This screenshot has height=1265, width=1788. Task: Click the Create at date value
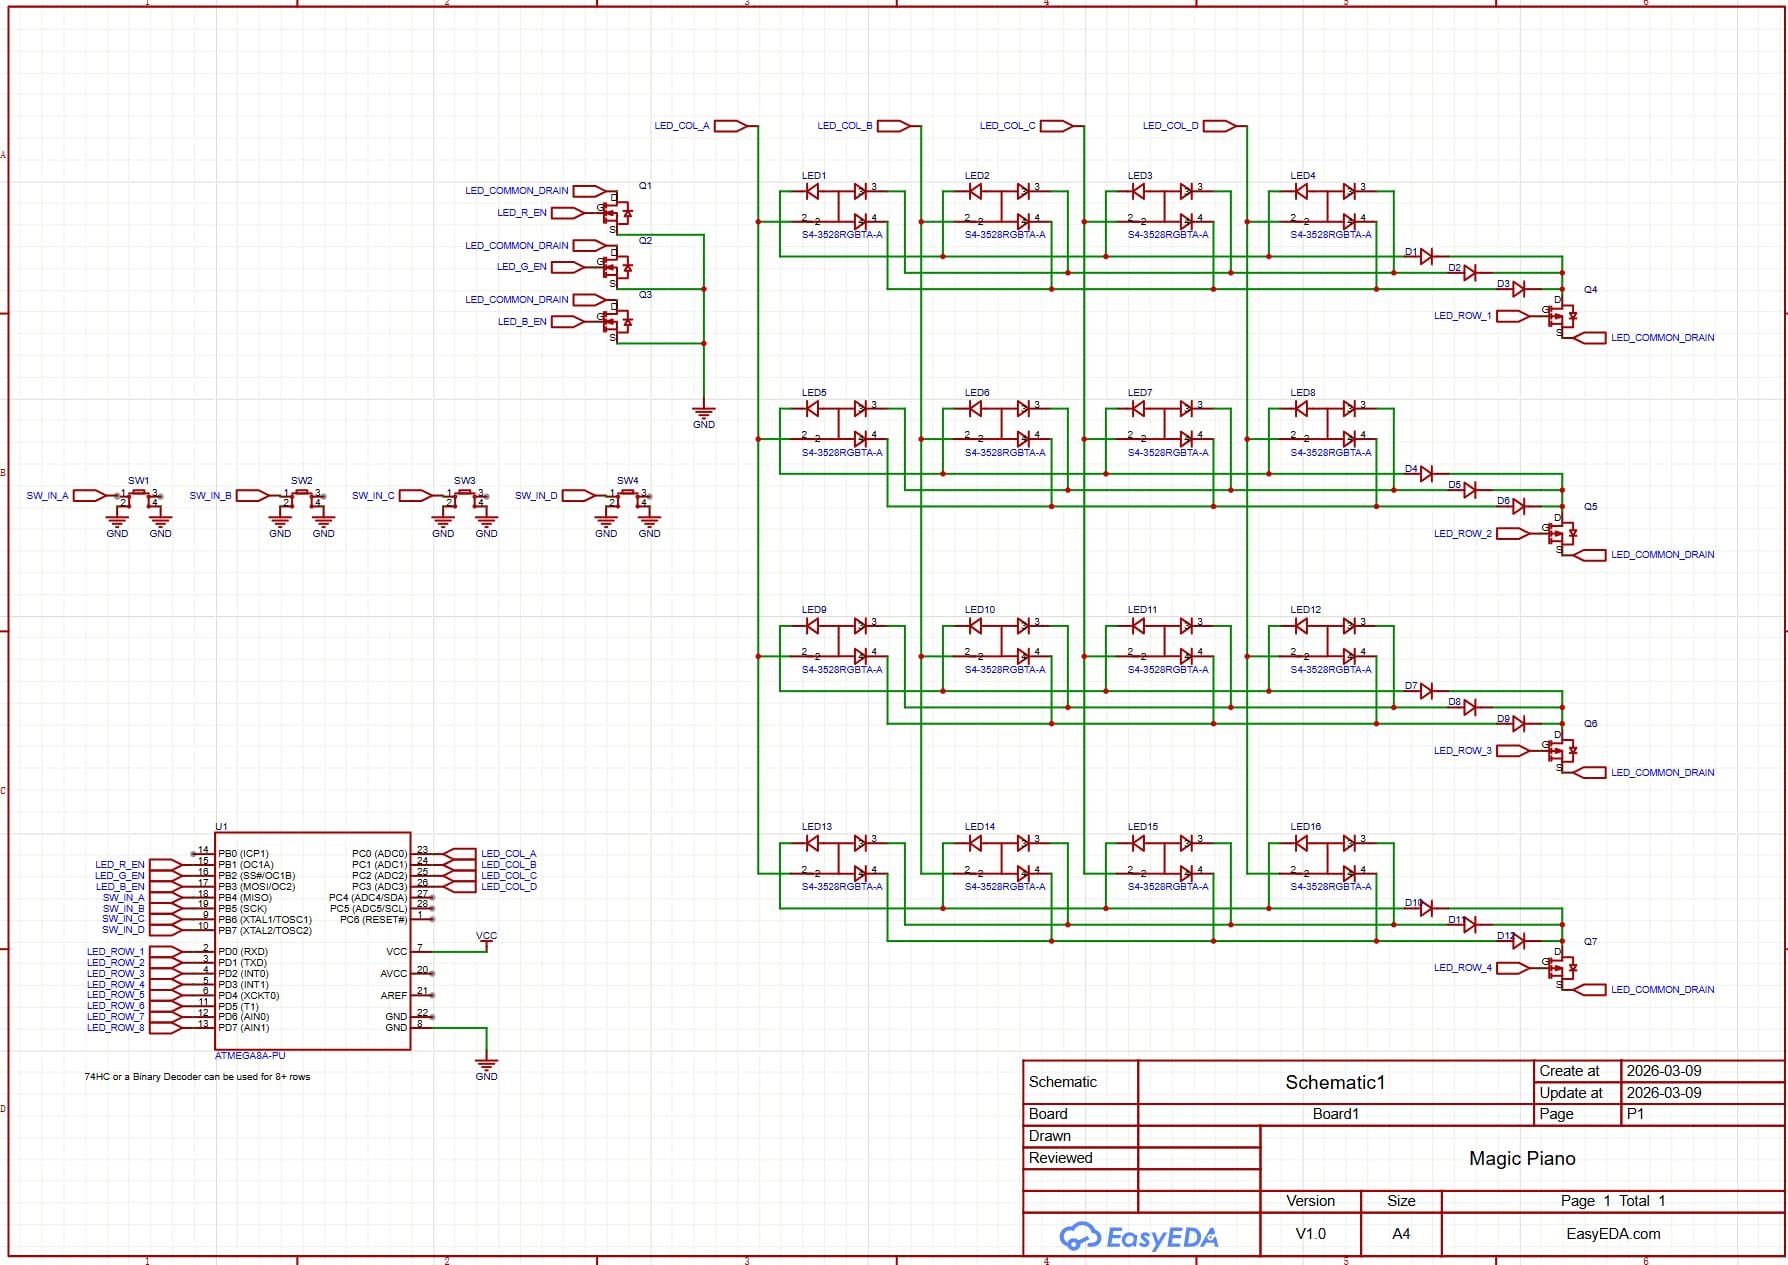[1663, 1071]
